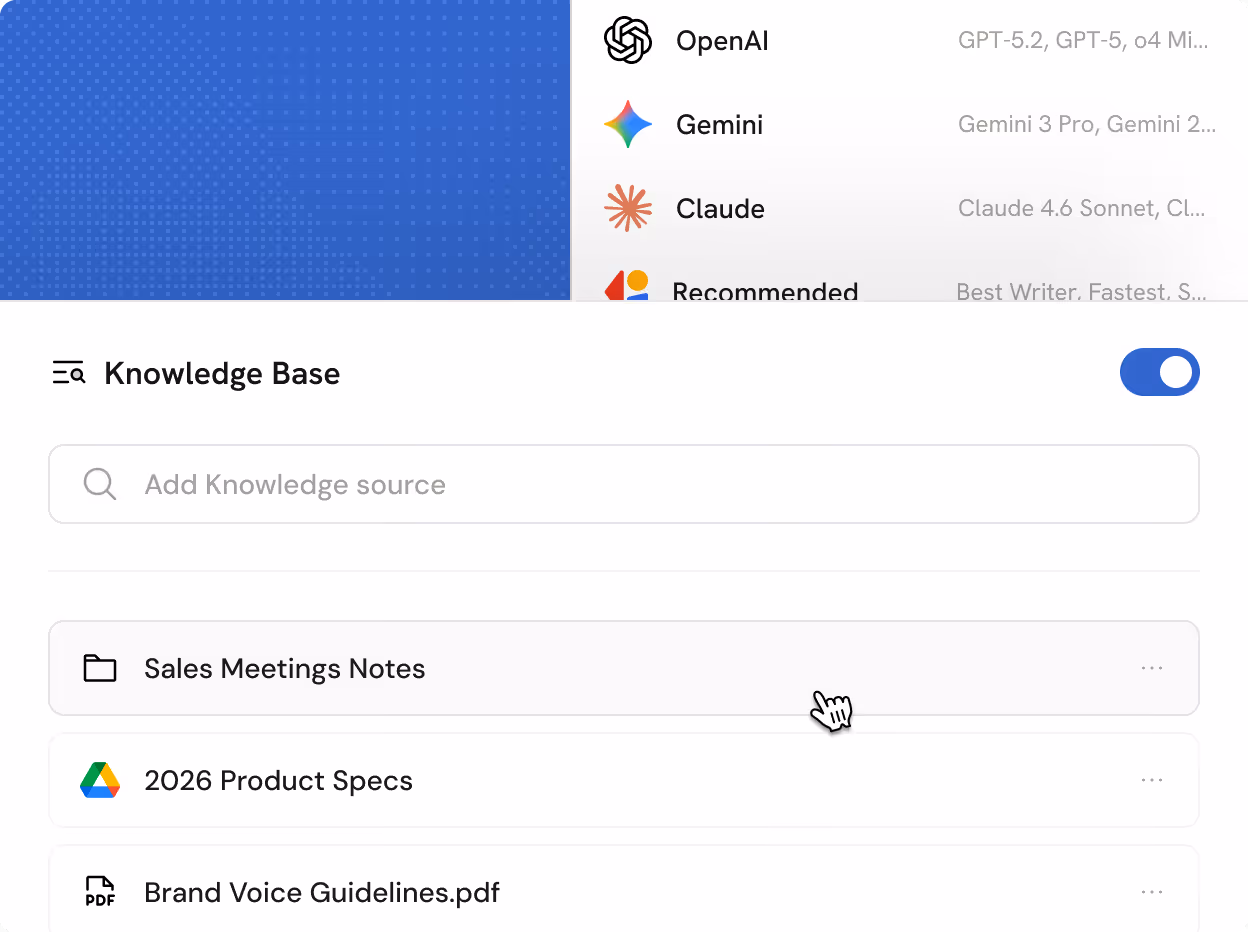Open the 2026 Product Specs document
The height and width of the screenshot is (932, 1248).
point(279,780)
